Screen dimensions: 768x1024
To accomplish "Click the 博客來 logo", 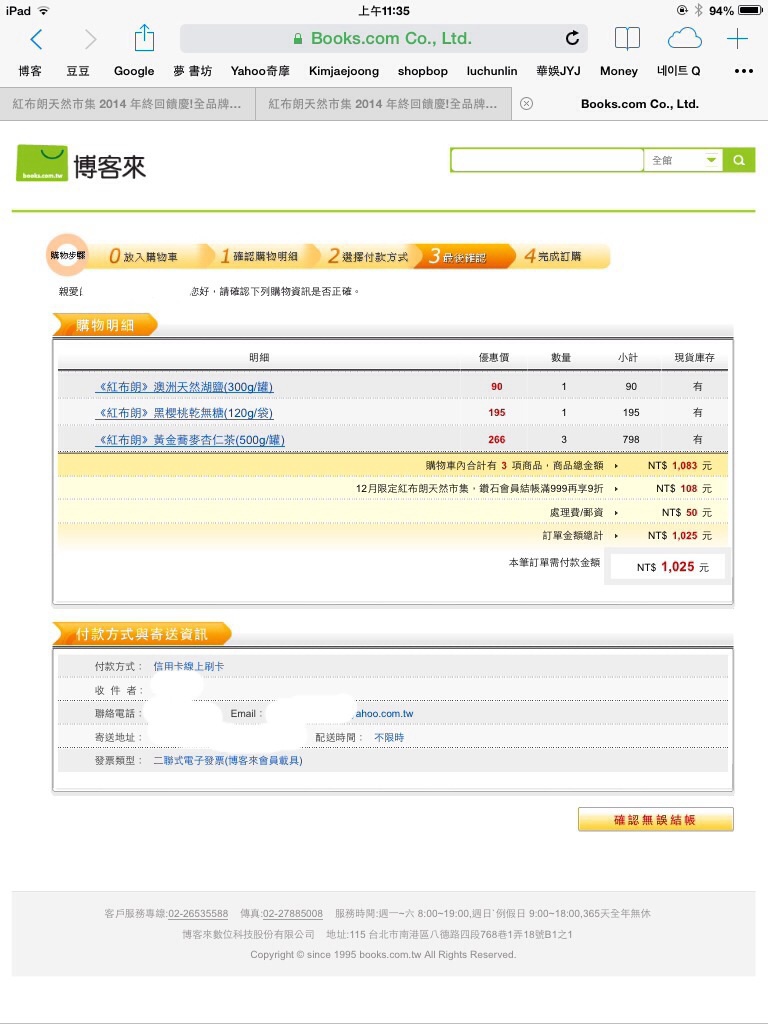I will point(81,163).
